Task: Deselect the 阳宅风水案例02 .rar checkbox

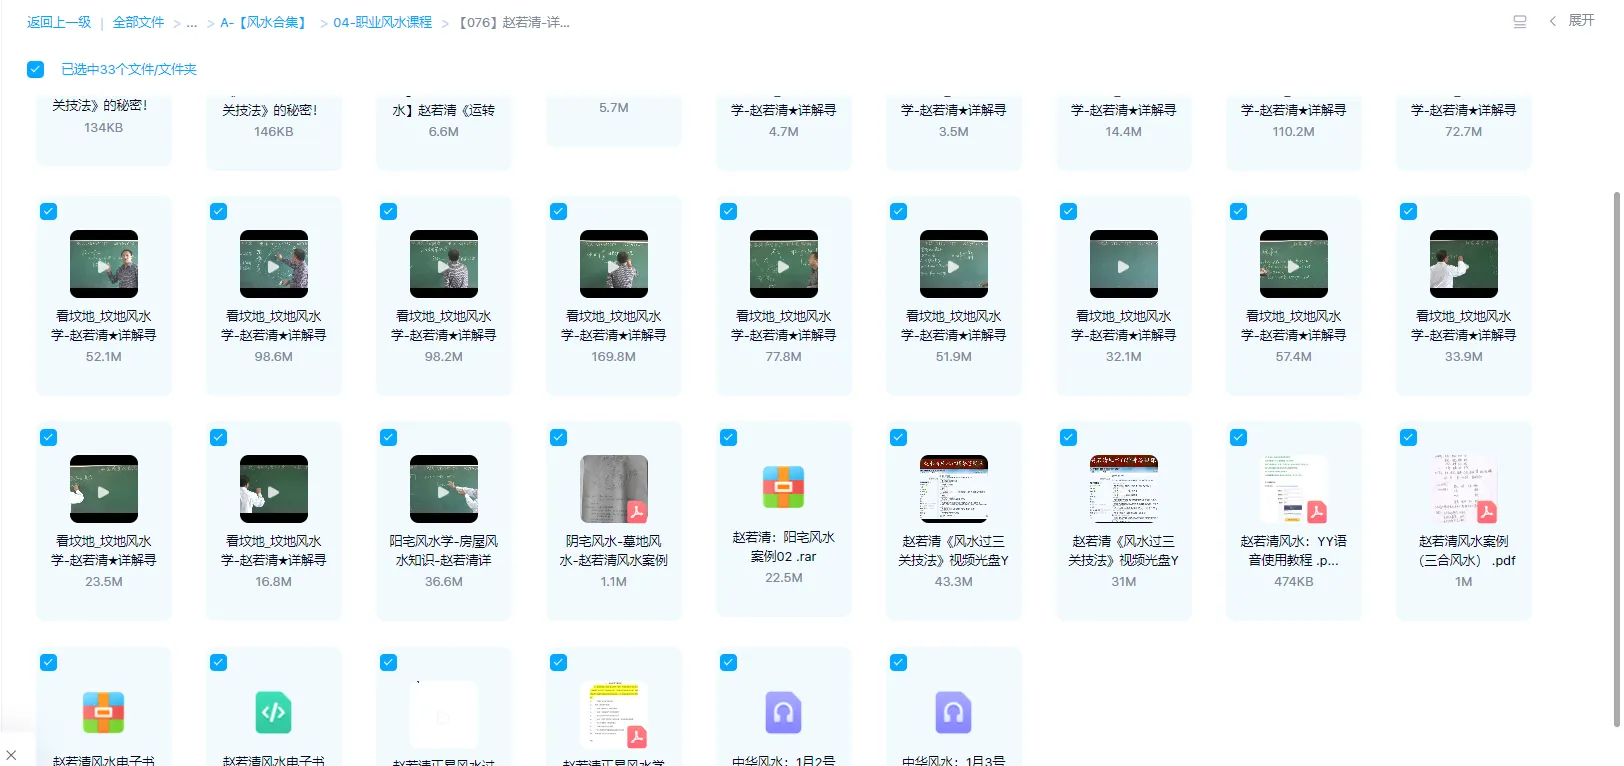Action: 728,437
